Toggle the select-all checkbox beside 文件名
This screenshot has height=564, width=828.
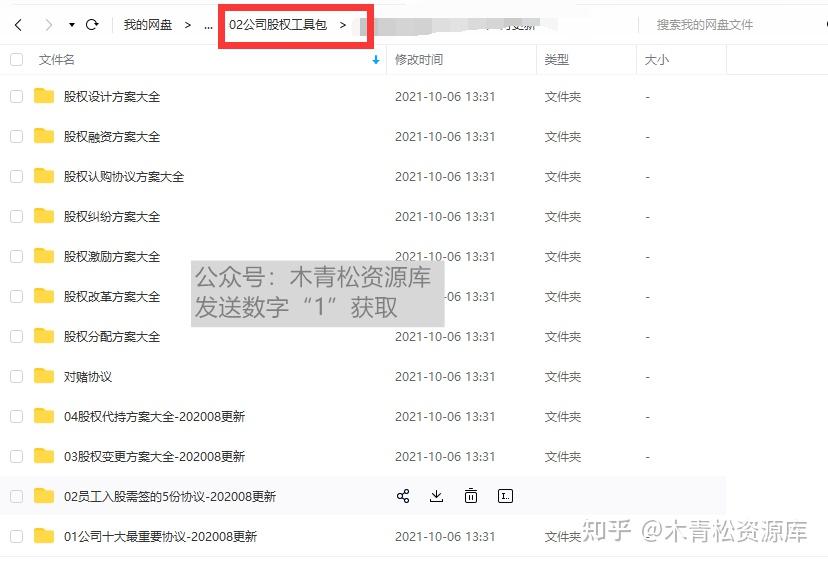16,59
